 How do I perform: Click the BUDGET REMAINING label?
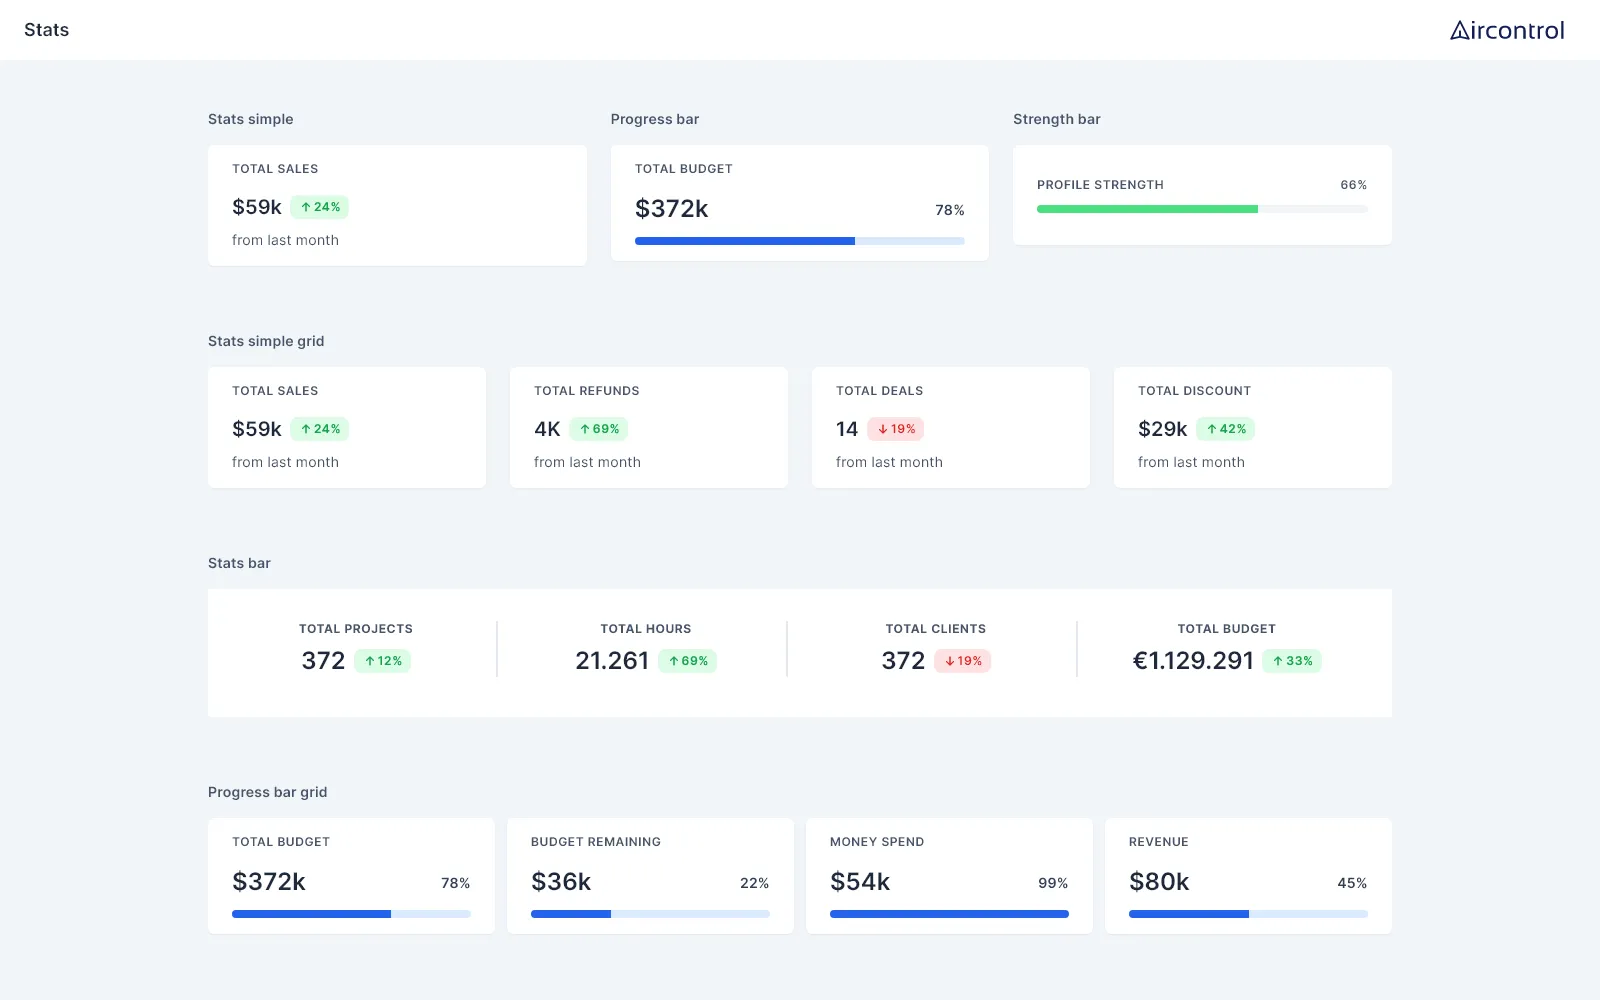click(x=596, y=842)
